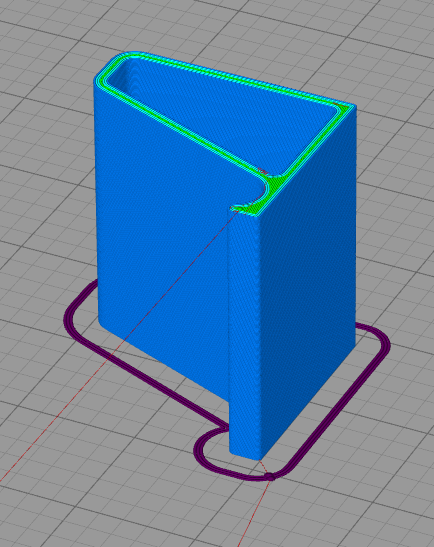Viewport: 434px width, 547px height.
Task: Click the red travel line below the skirt
Action: click(x=250, y=513)
